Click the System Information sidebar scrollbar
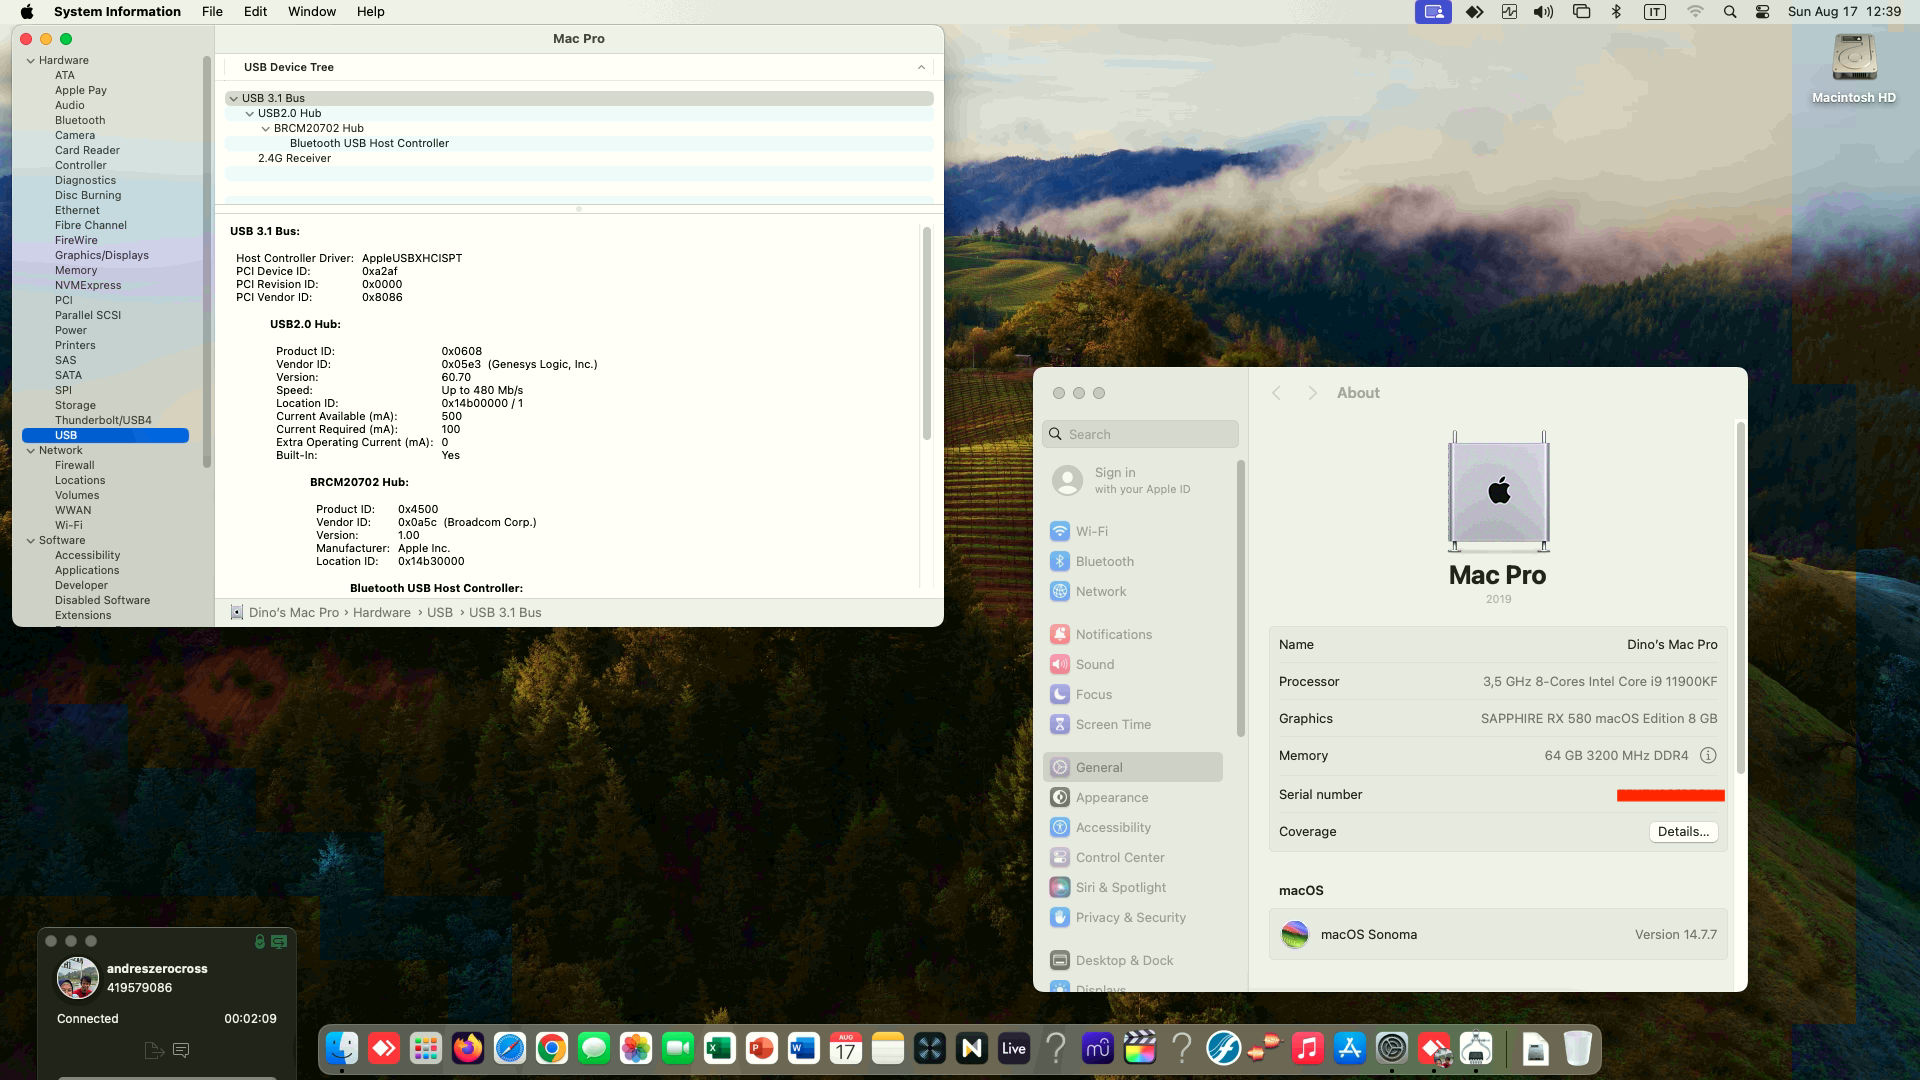Screen dimensions: 1920x1080 tap(206, 262)
